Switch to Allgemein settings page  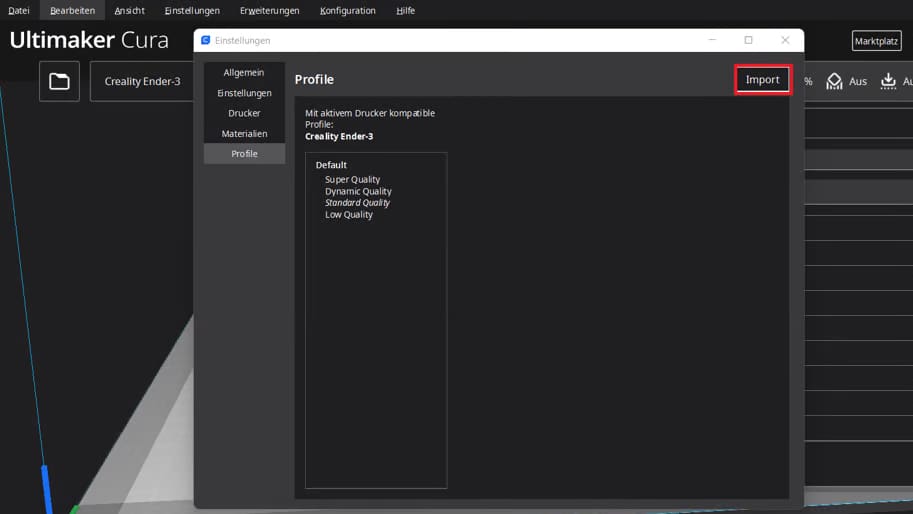[244, 73]
